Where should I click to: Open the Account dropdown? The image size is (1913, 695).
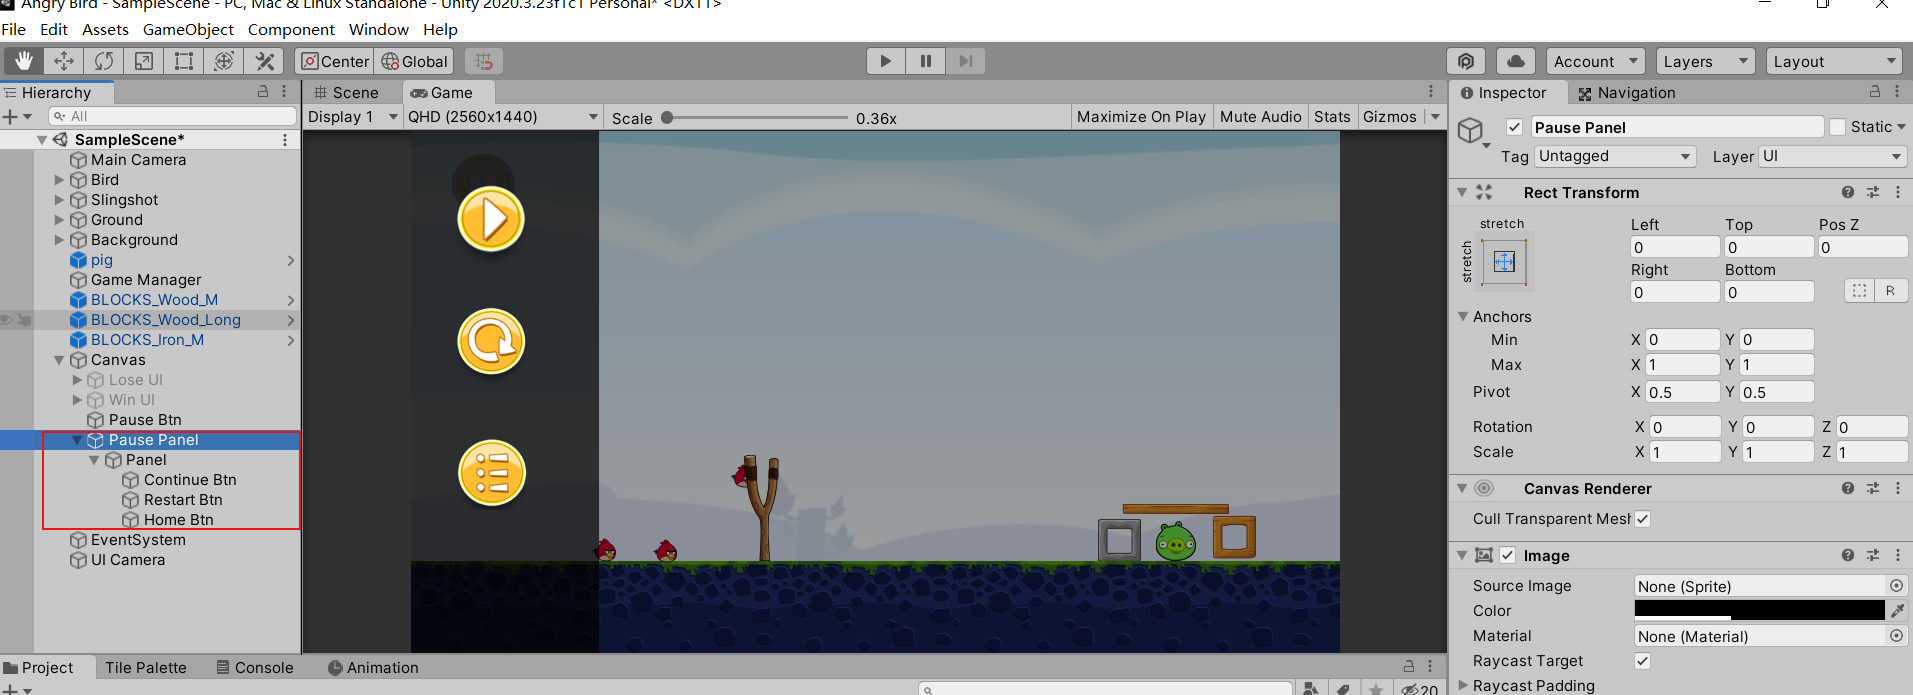coord(1595,61)
